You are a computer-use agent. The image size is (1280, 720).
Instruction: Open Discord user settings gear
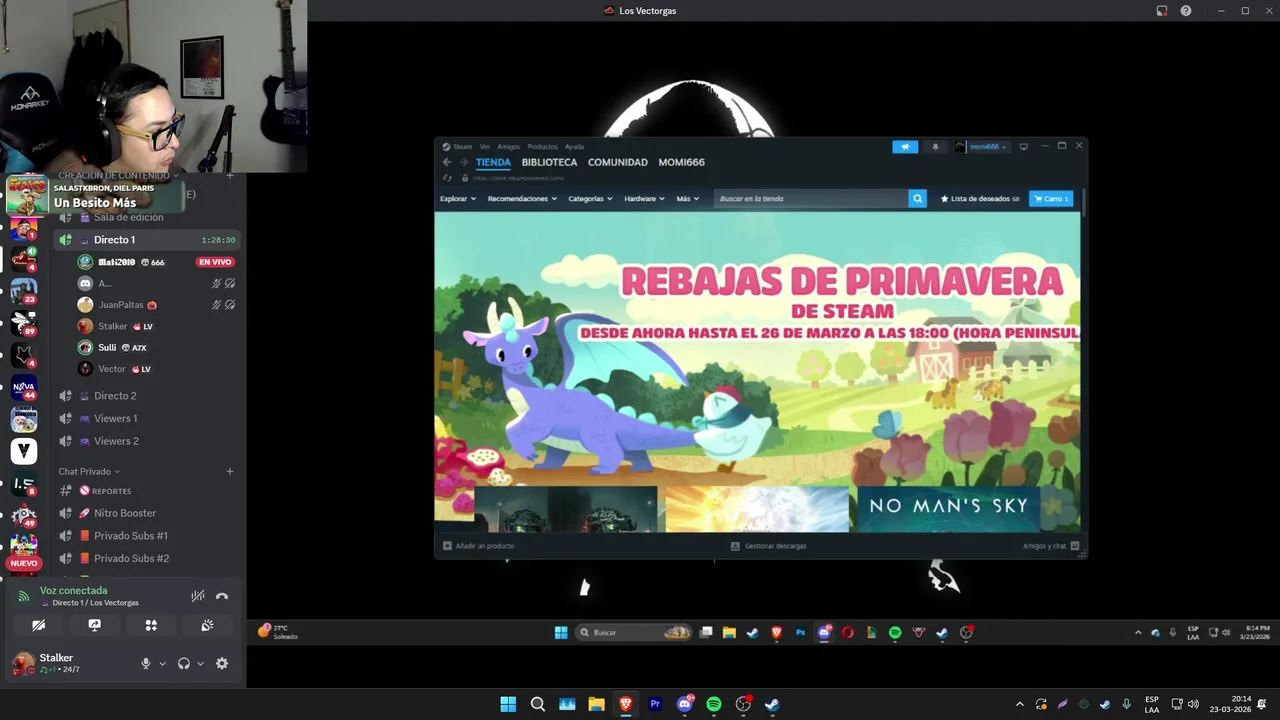coord(222,664)
